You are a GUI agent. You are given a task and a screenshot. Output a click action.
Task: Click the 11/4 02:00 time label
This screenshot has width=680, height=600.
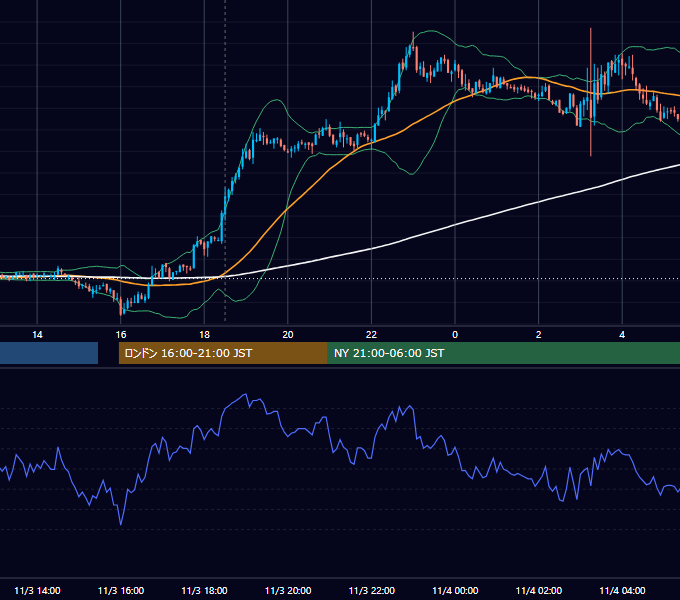coord(539,590)
